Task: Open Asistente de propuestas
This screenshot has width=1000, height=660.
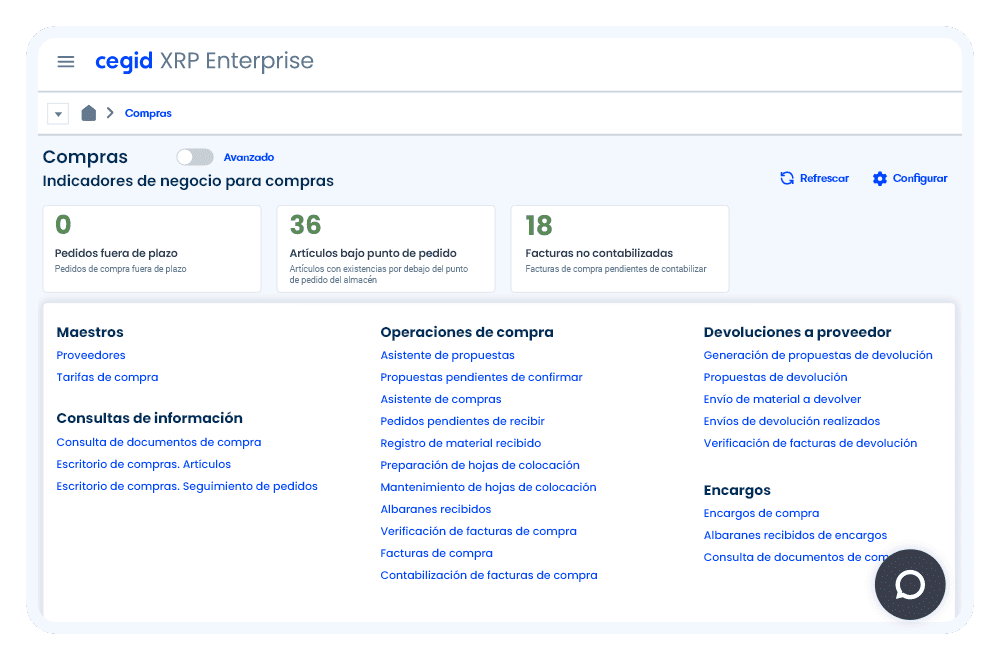Action: [x=447, y=355]
